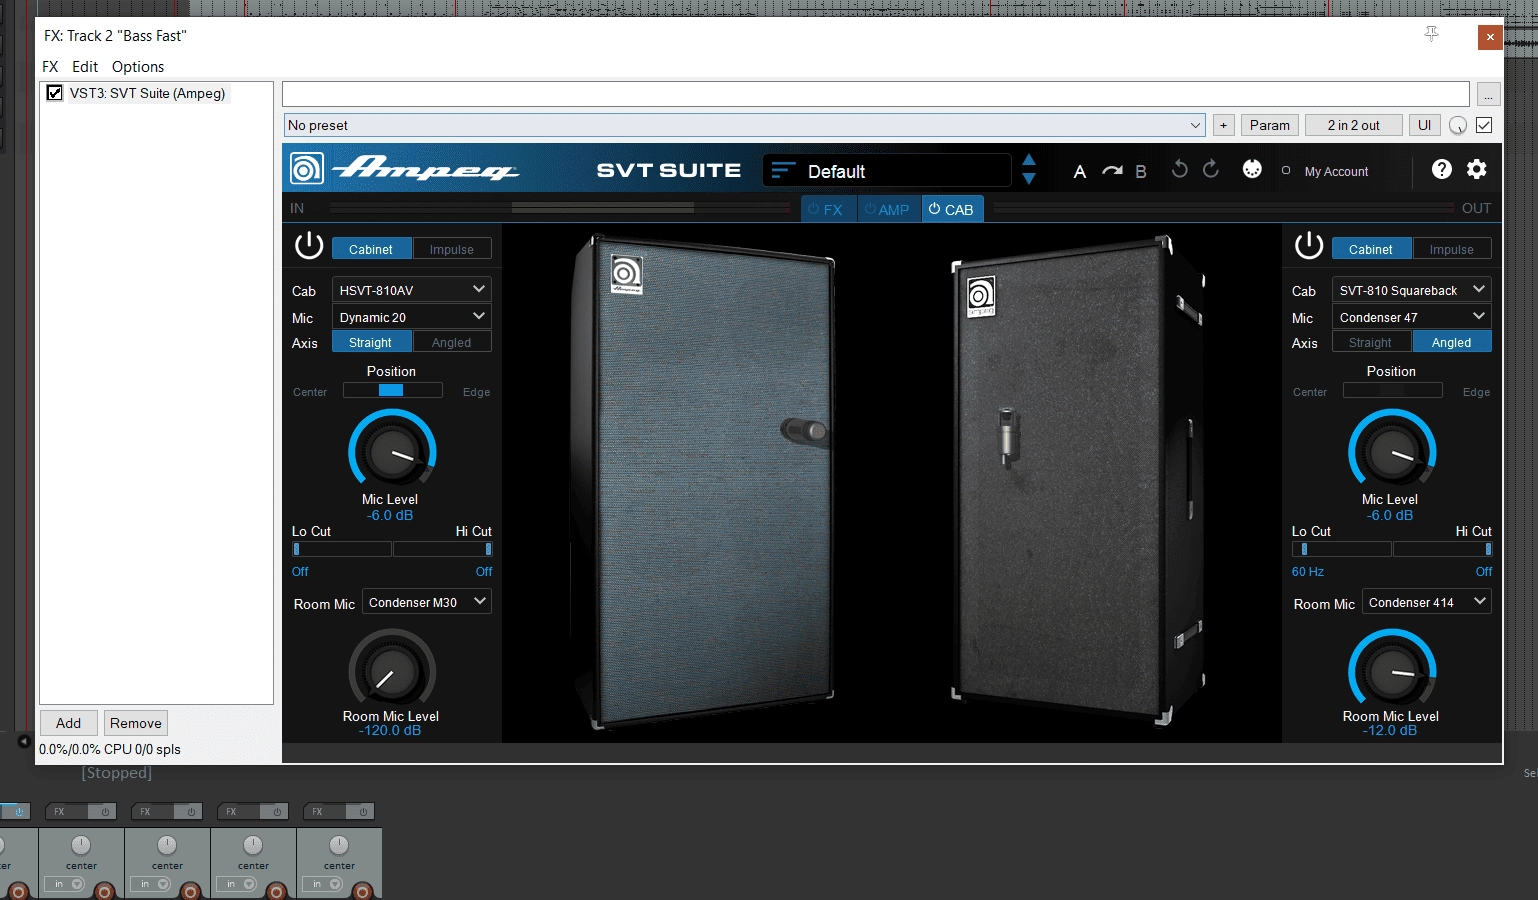Set right mic axis to Straight

[1371, 342]
